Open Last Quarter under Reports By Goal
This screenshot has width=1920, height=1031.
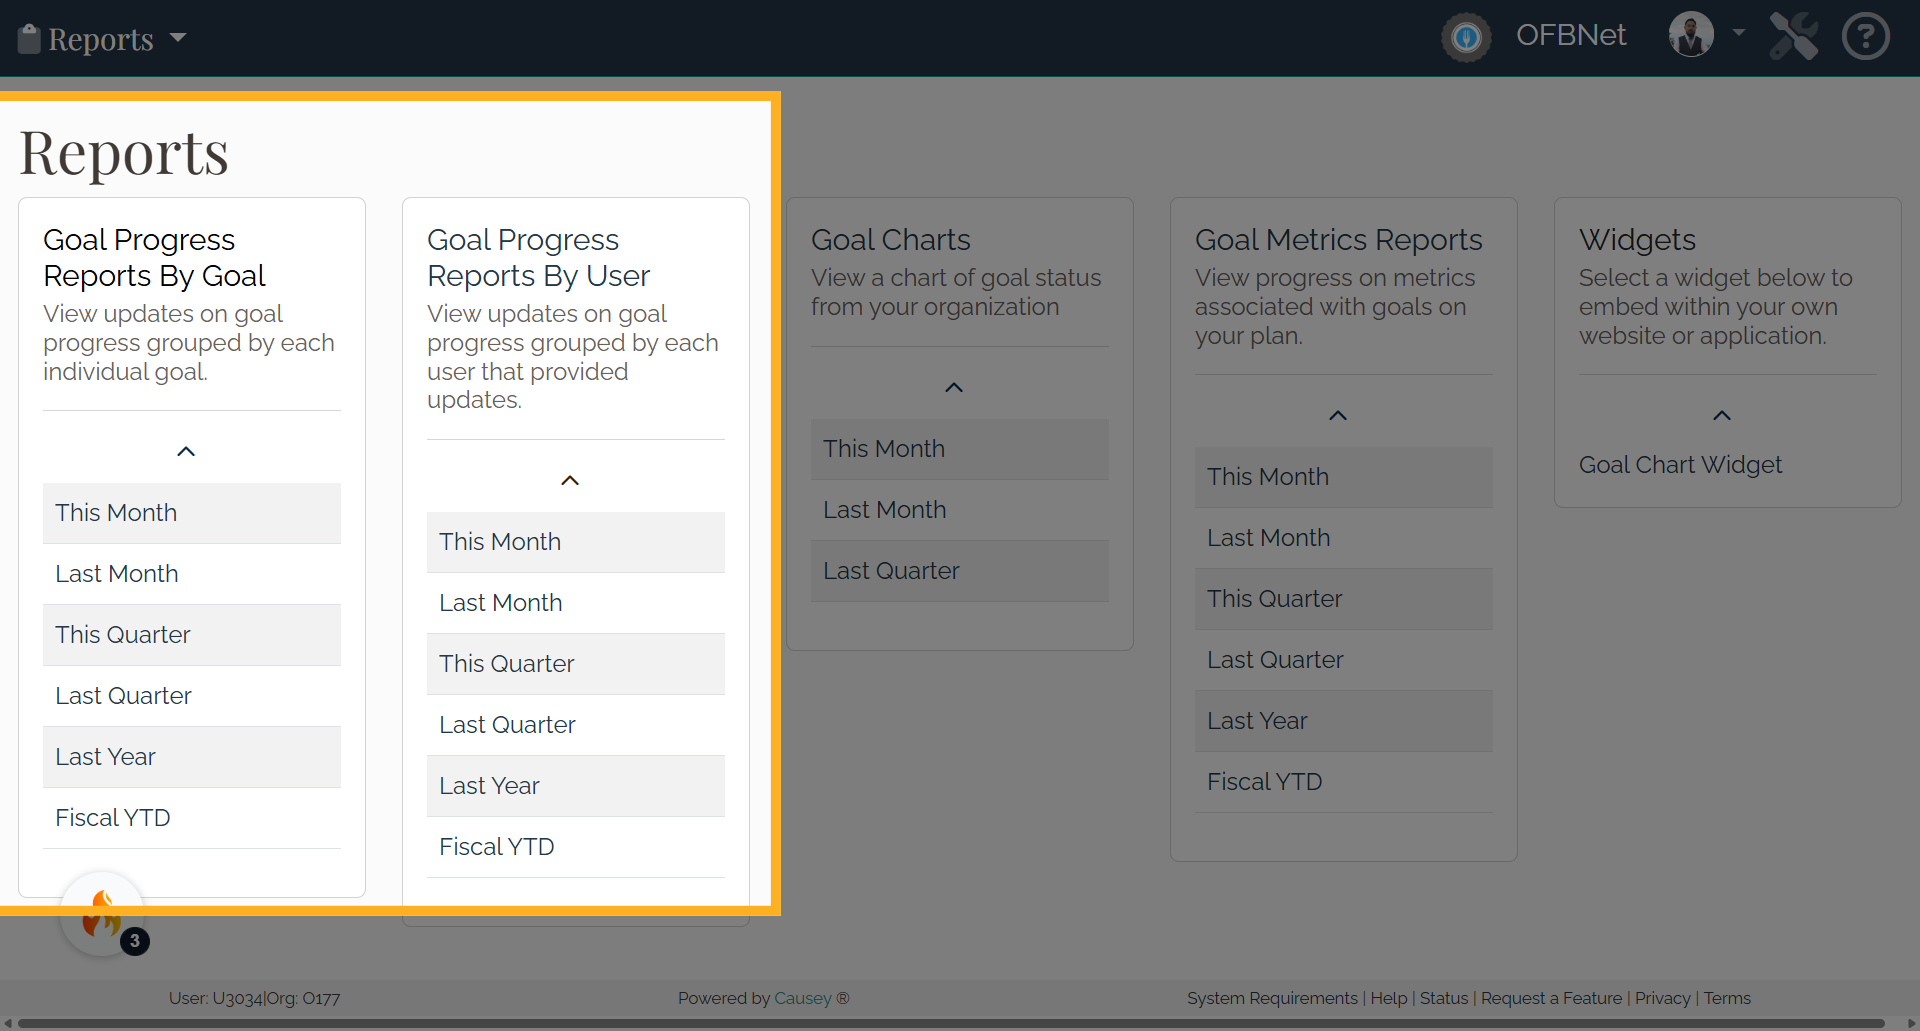(x=192, y=696)
